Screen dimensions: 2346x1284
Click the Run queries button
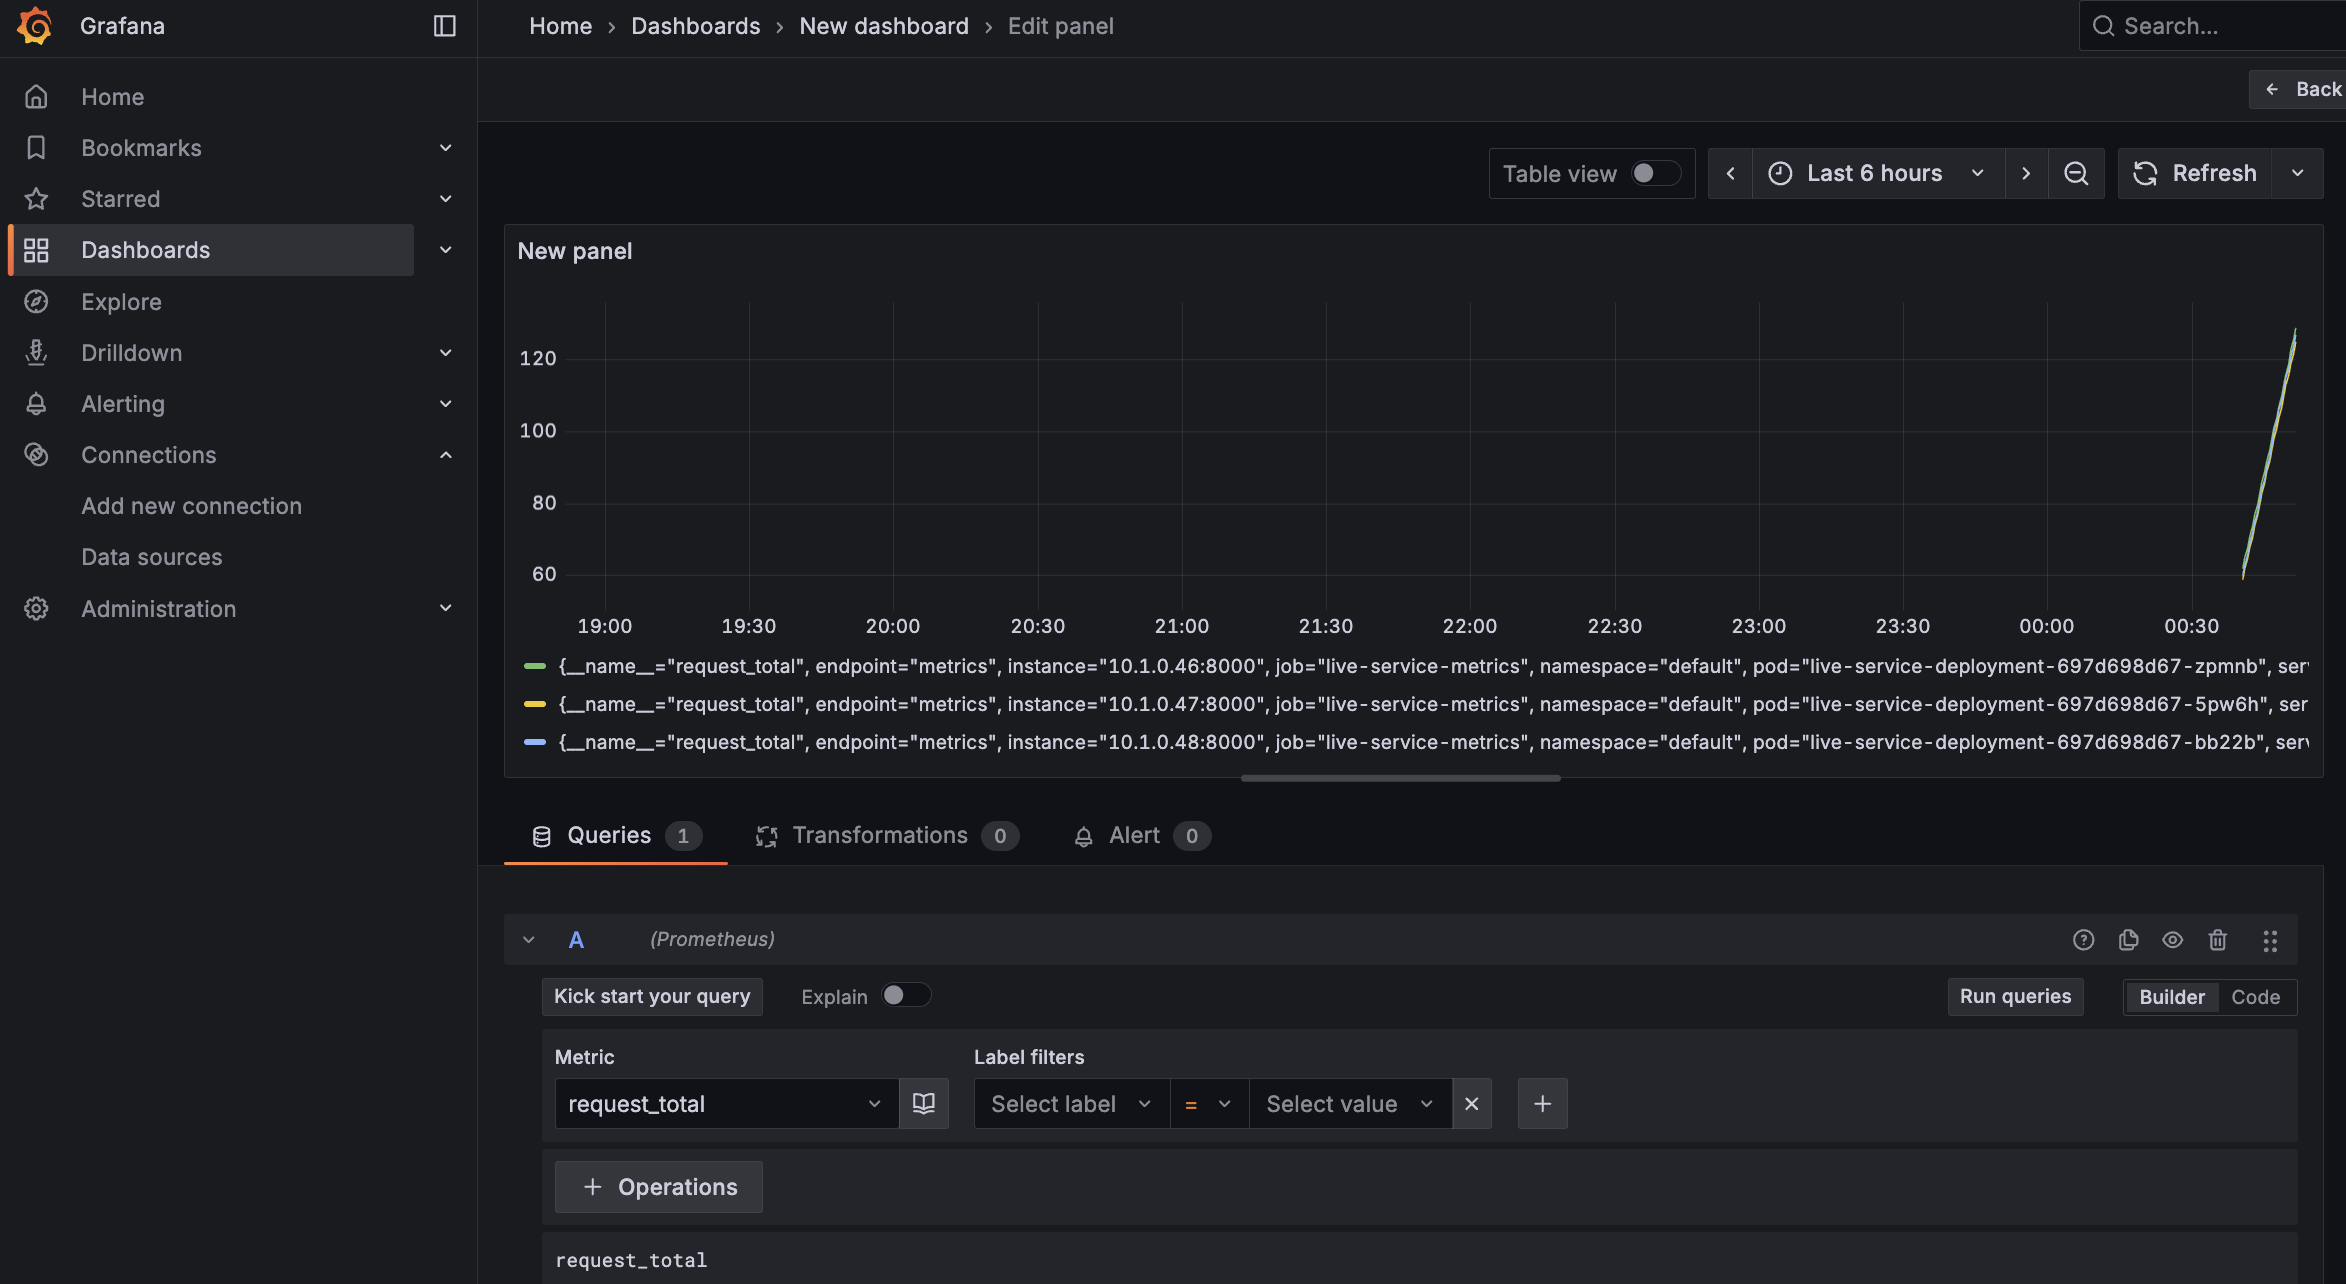2015,997
